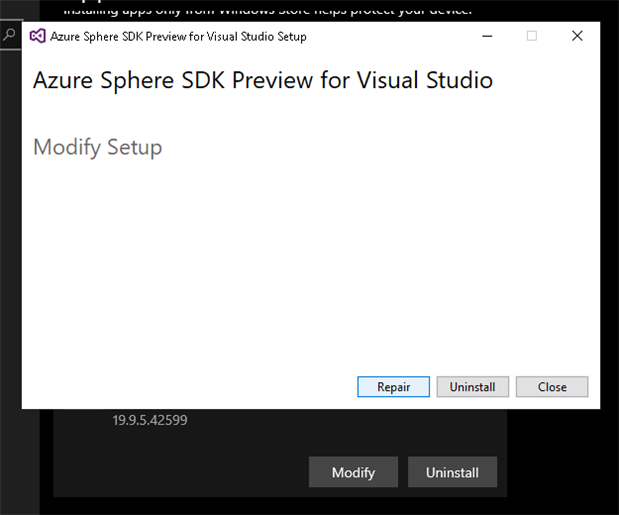Image resolution: width=619 pixels, height=515 pixels.
Task: Click the search magnifier icon in Settings
Action: click(9, 35)
